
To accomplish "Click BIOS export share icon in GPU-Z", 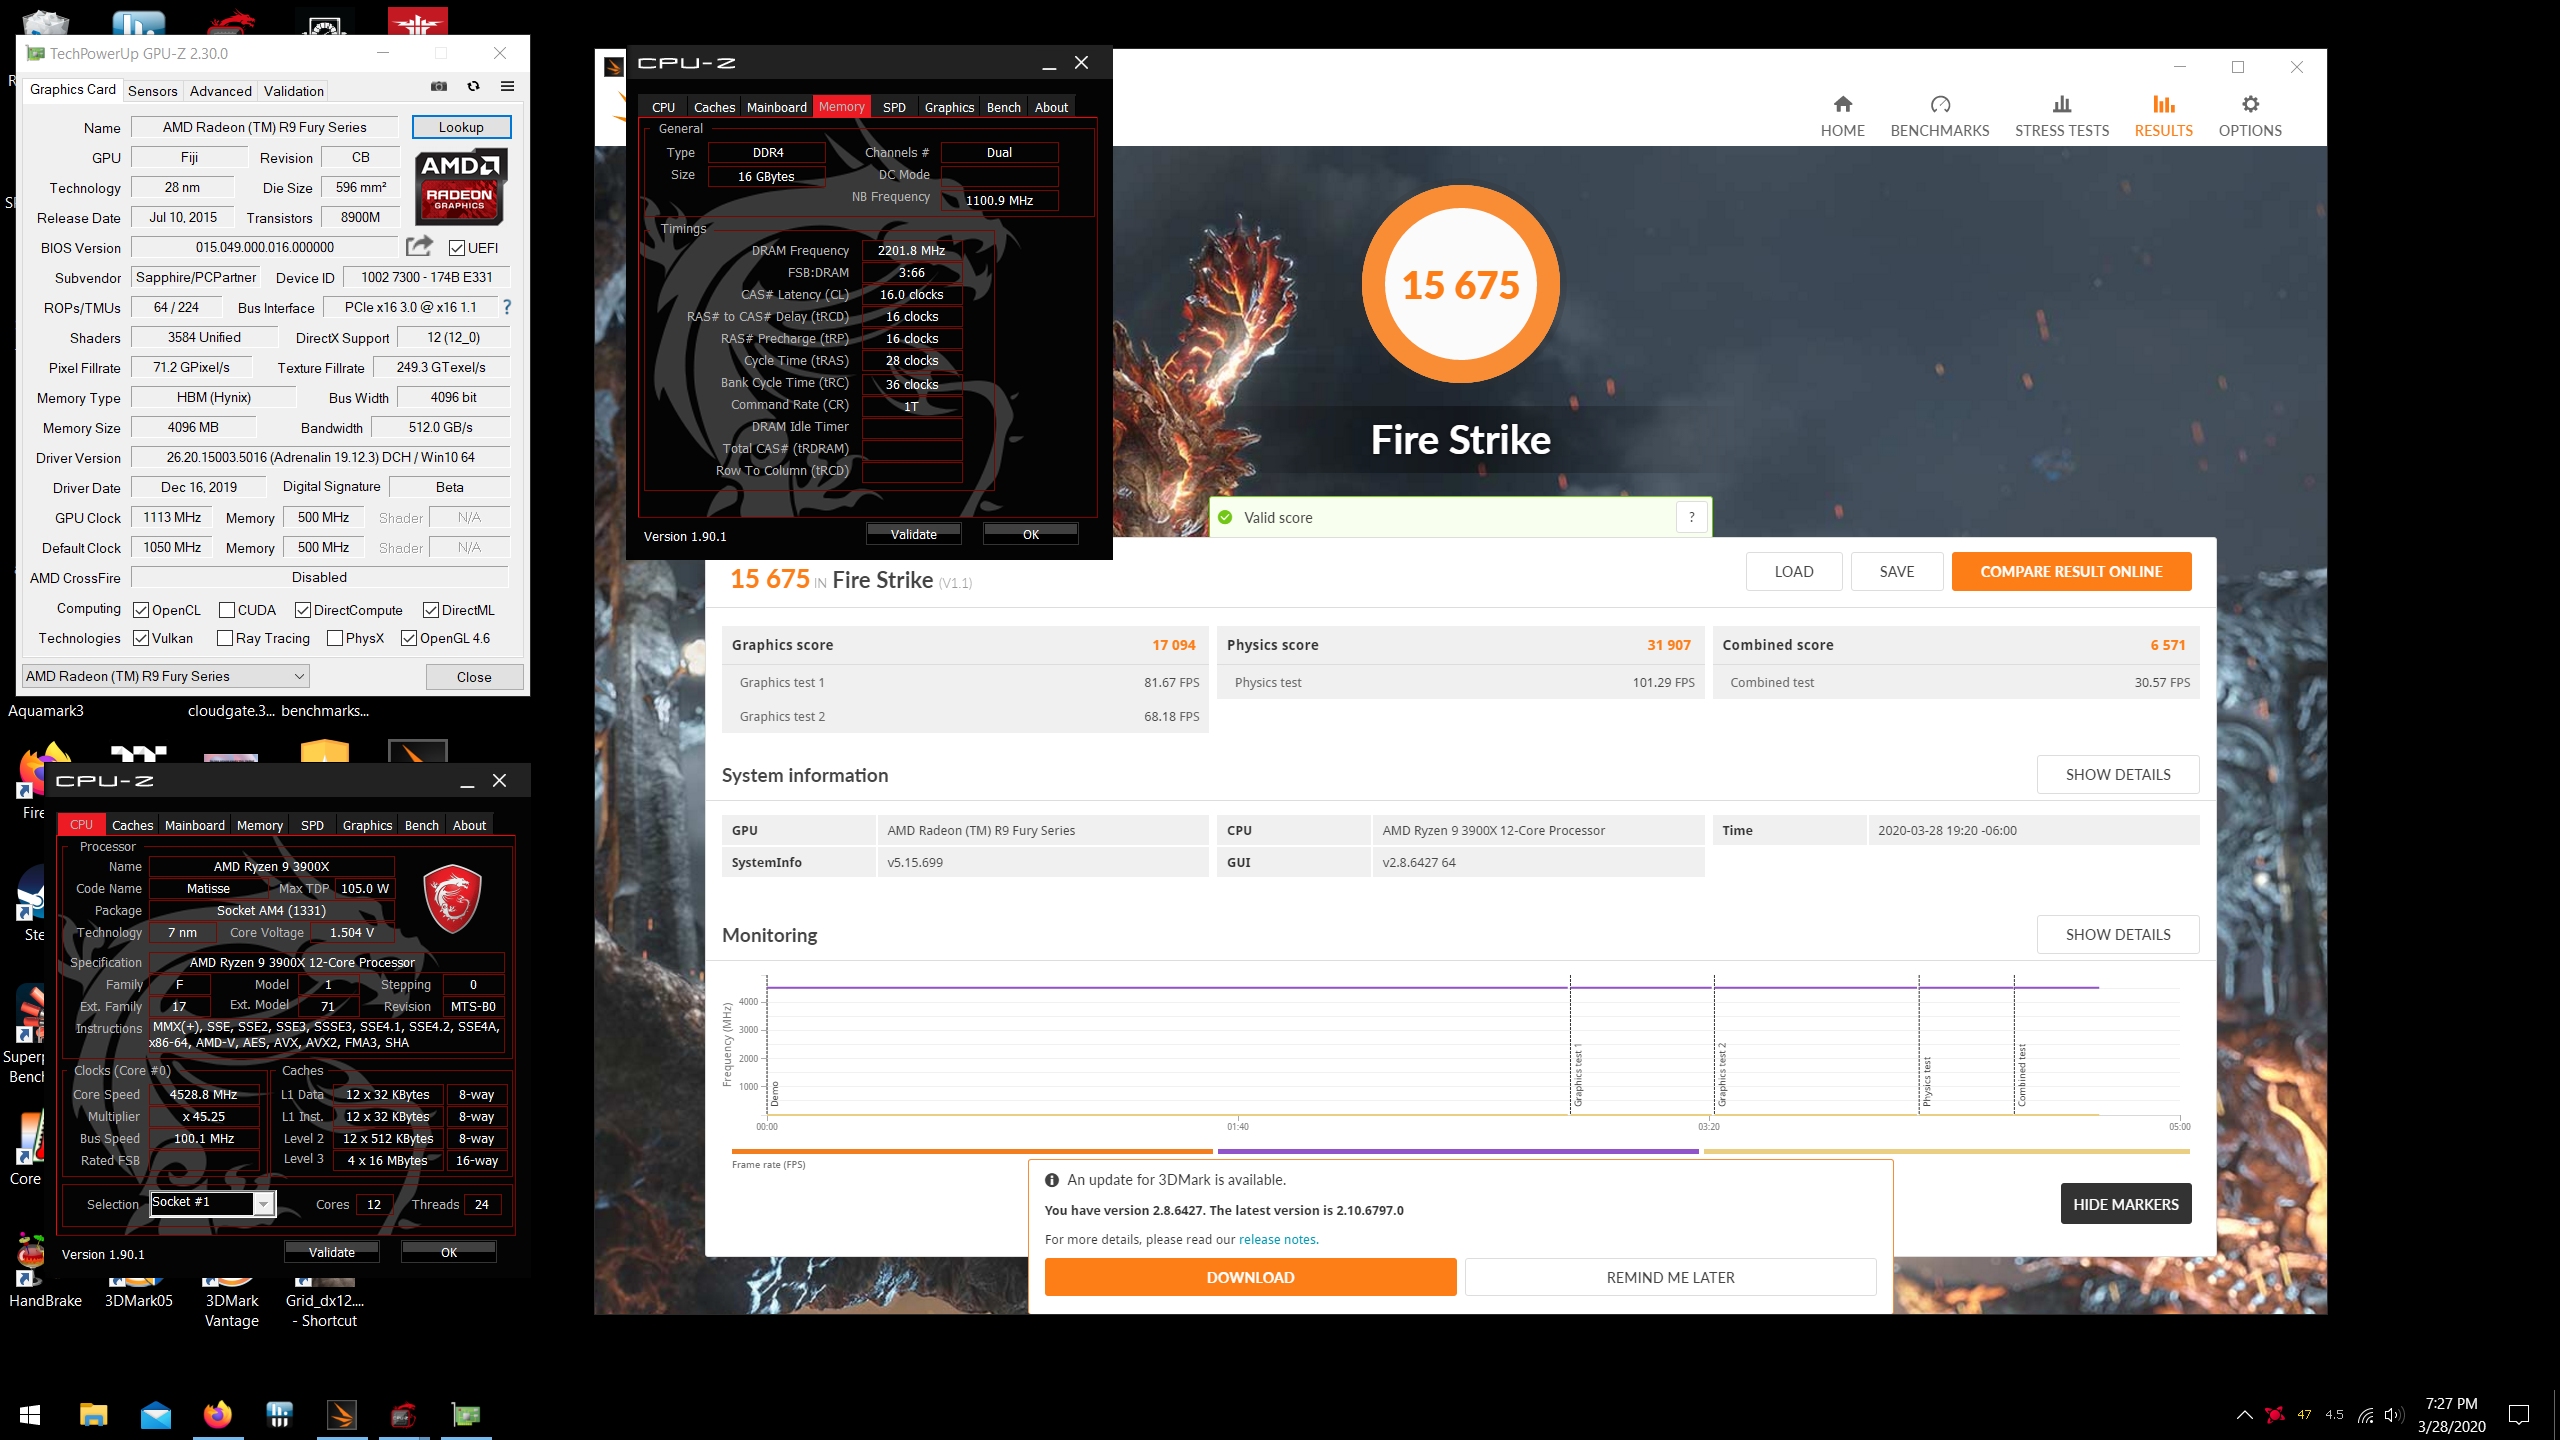I will coord(419,246).
